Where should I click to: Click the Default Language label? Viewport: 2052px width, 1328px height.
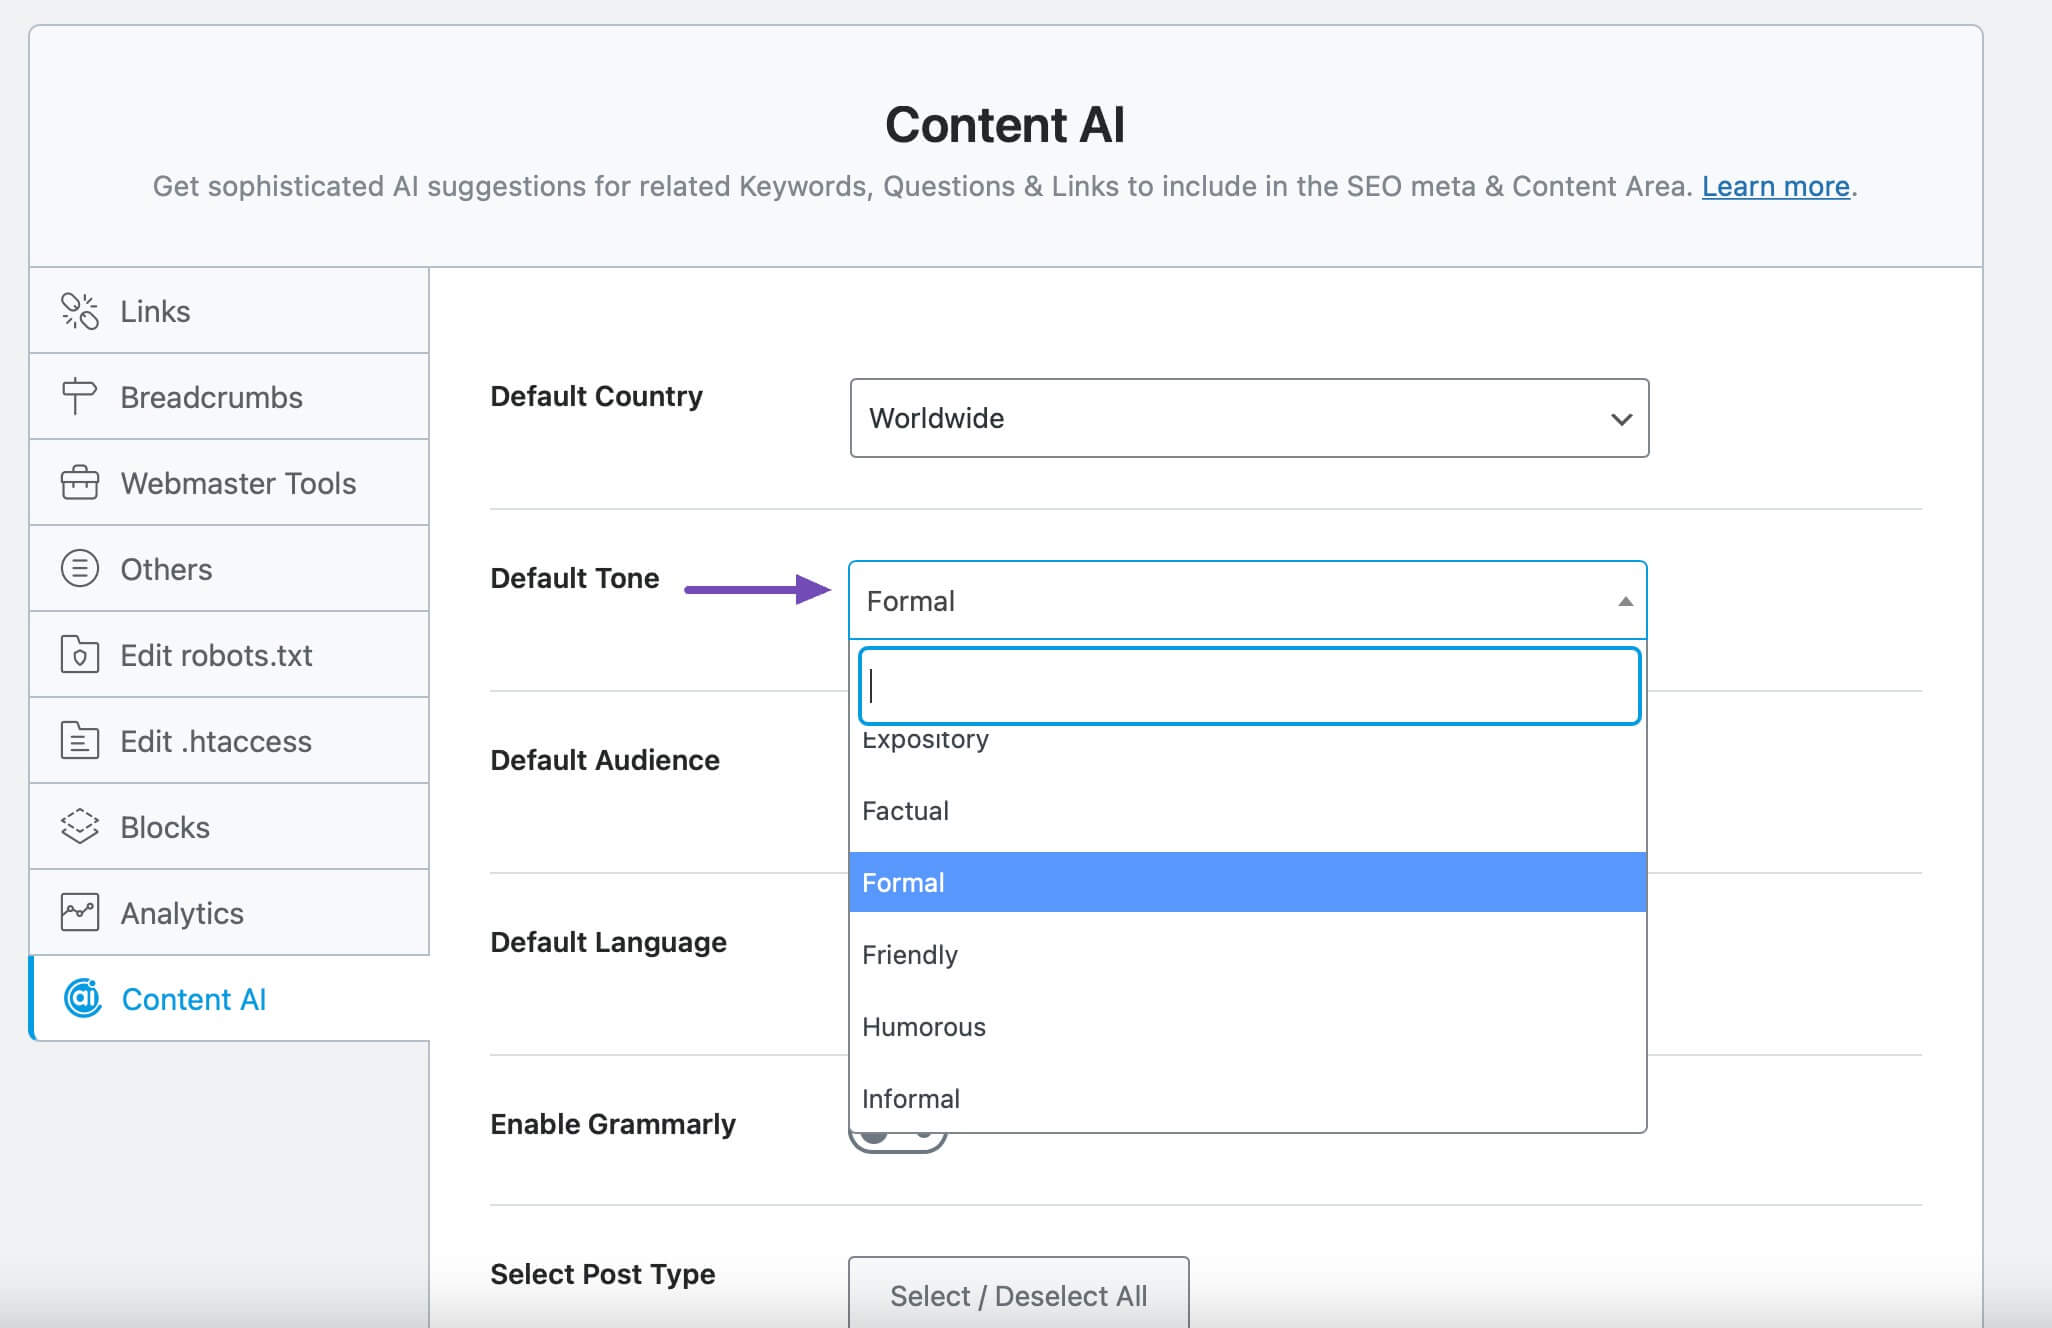pos(608,942)
